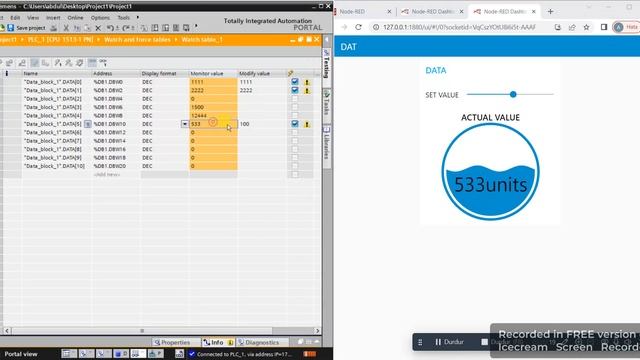Image resolution: width=640 pixels, height=360 pixels.
Task: Open the Undo history dropdown
Action: pyautogui.click(x=117, y=28)
